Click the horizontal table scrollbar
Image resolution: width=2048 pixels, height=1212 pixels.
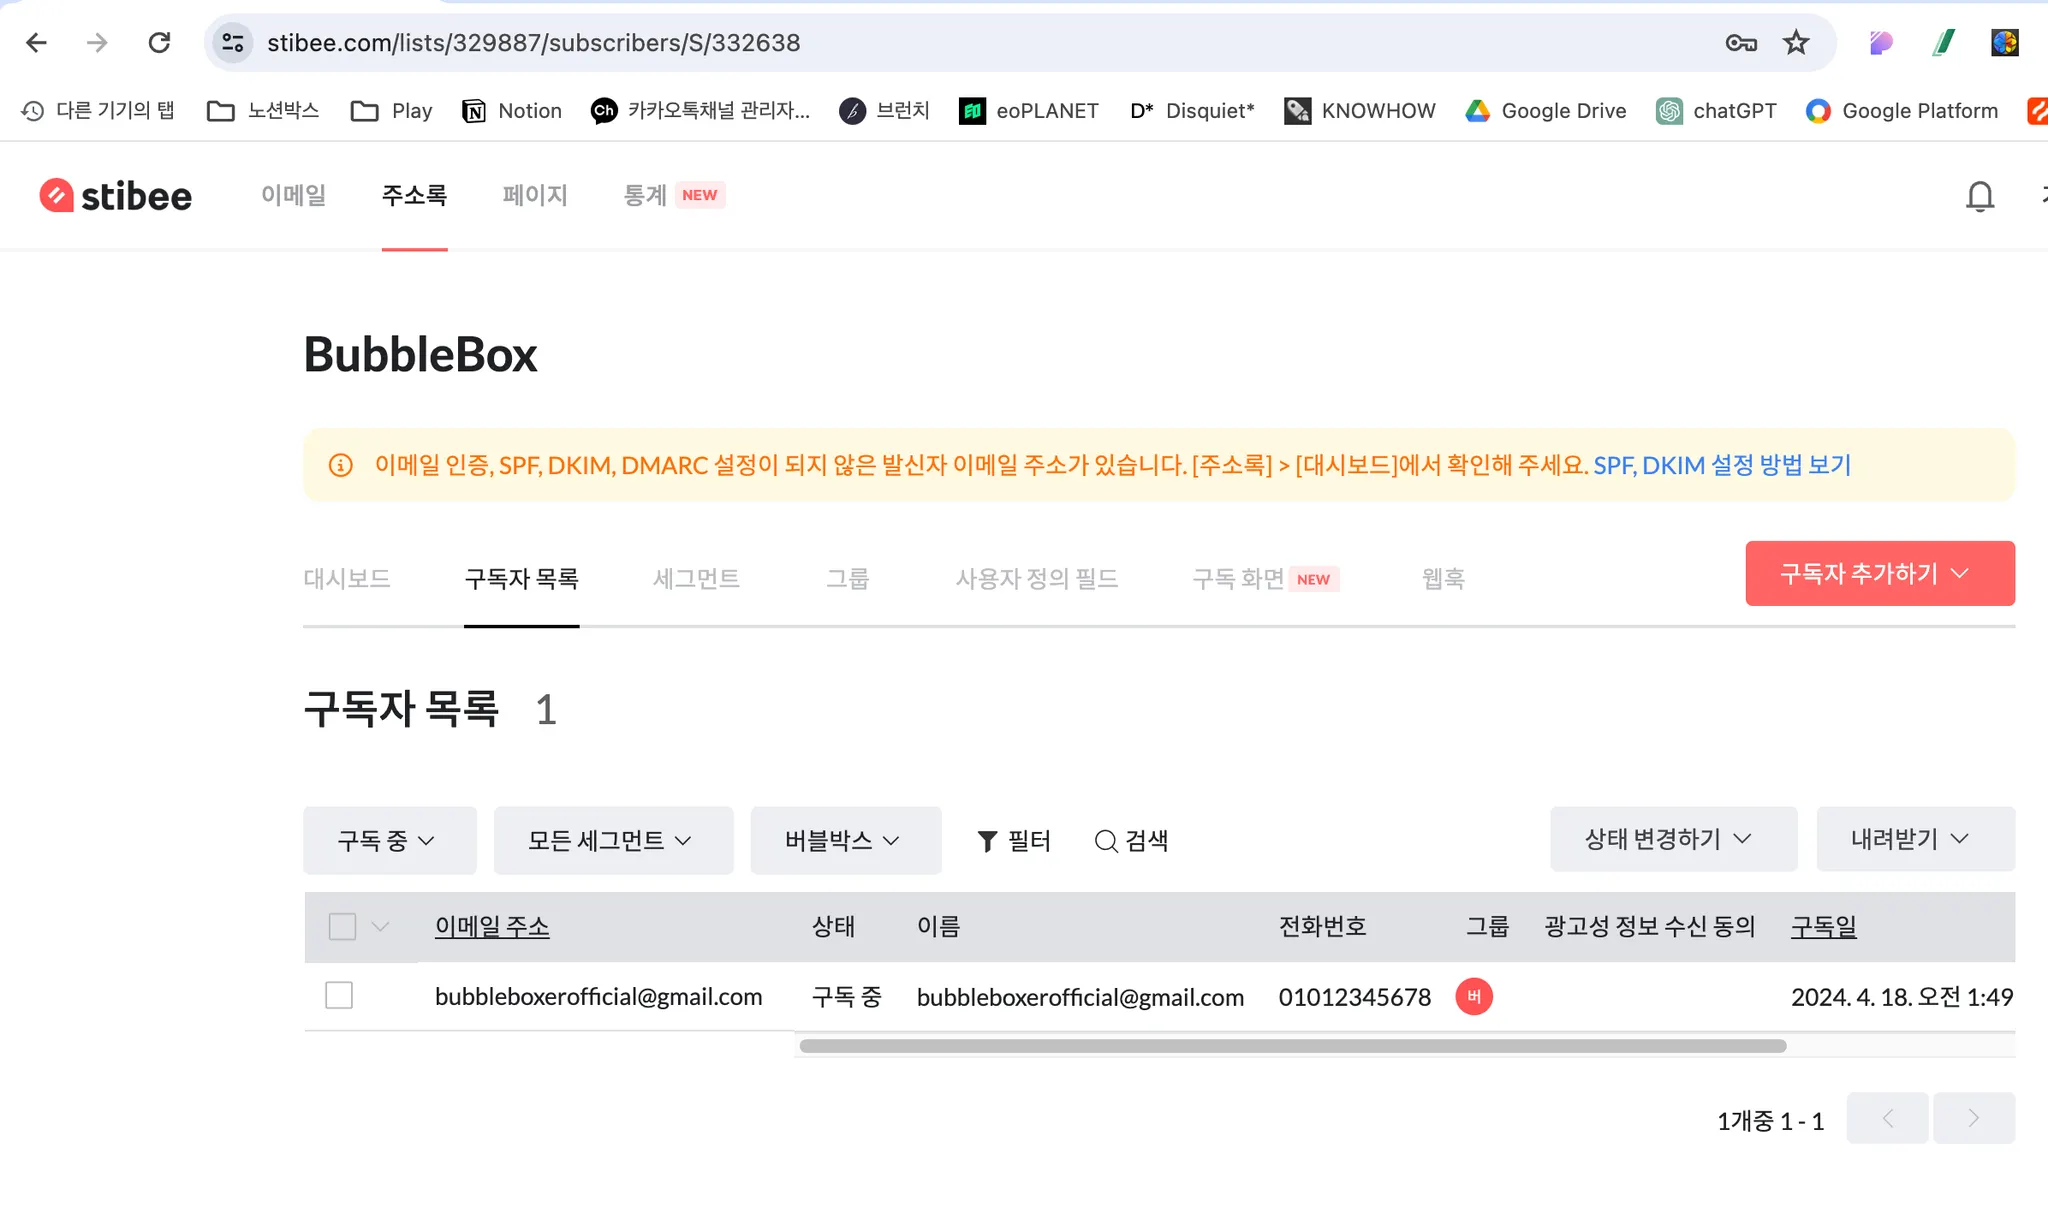1292,1046
